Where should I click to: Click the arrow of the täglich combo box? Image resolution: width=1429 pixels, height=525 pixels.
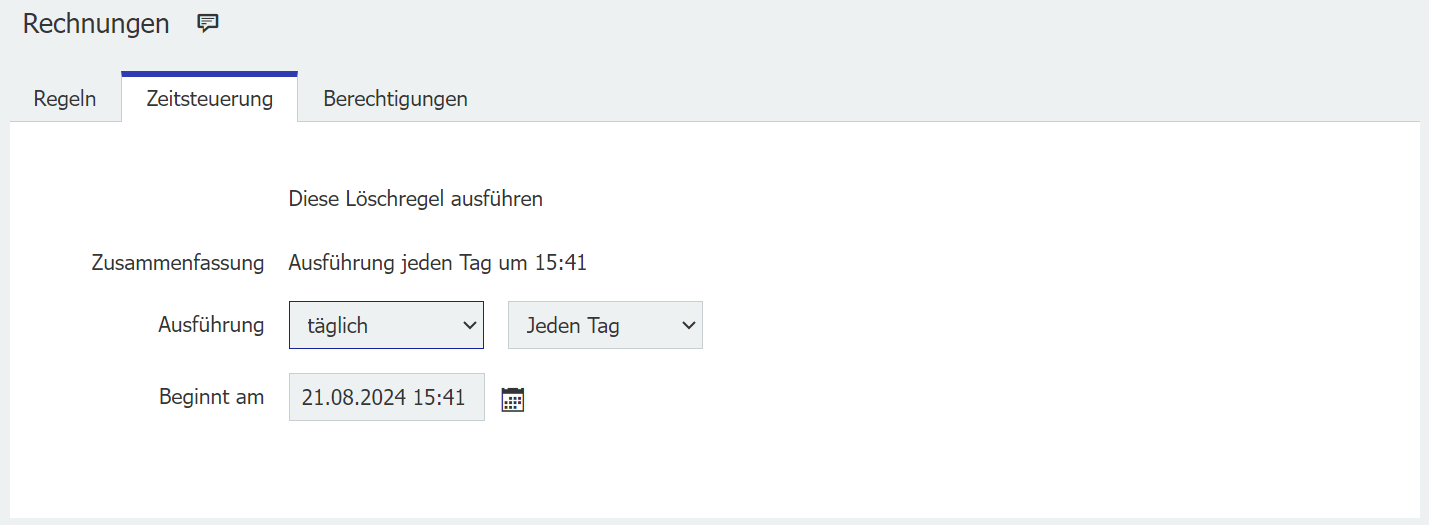pyautogui.click(x=469, y=326)
